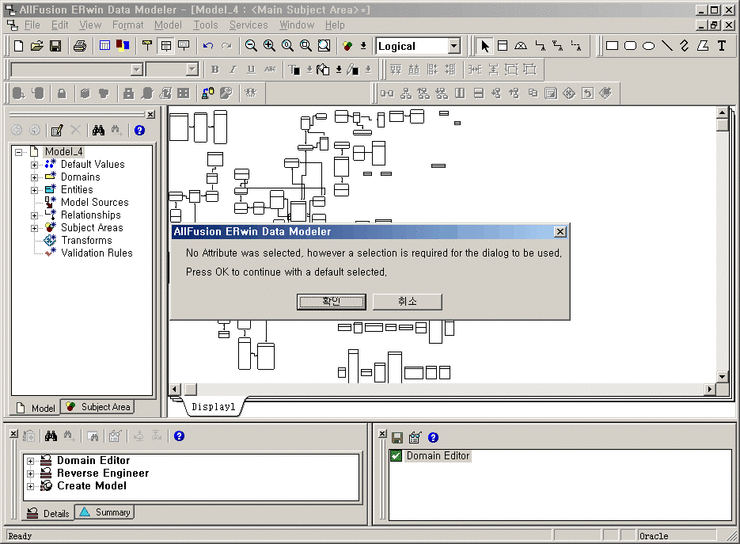Click the binoculars Find icon in Model Explorer
Viewport: 740px width, 544px height.
pos(99,130)
